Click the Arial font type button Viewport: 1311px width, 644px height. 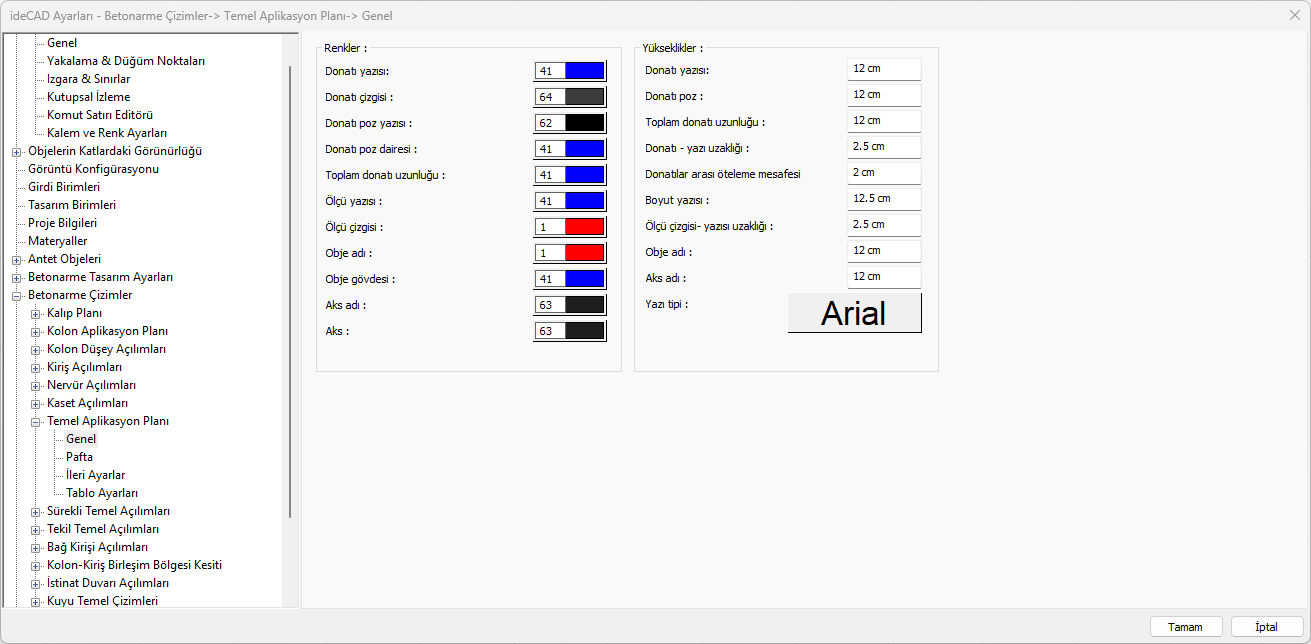[x=855, y=313]
